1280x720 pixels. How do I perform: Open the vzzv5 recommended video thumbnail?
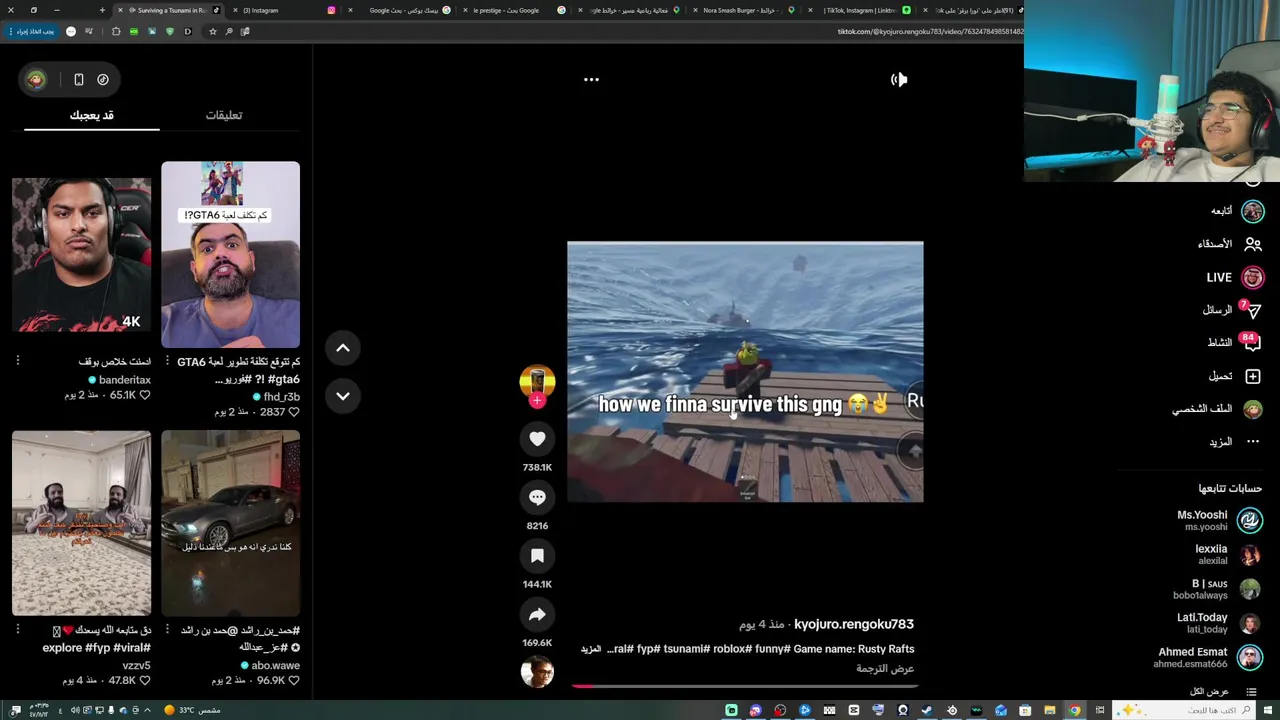pos(81,523)
